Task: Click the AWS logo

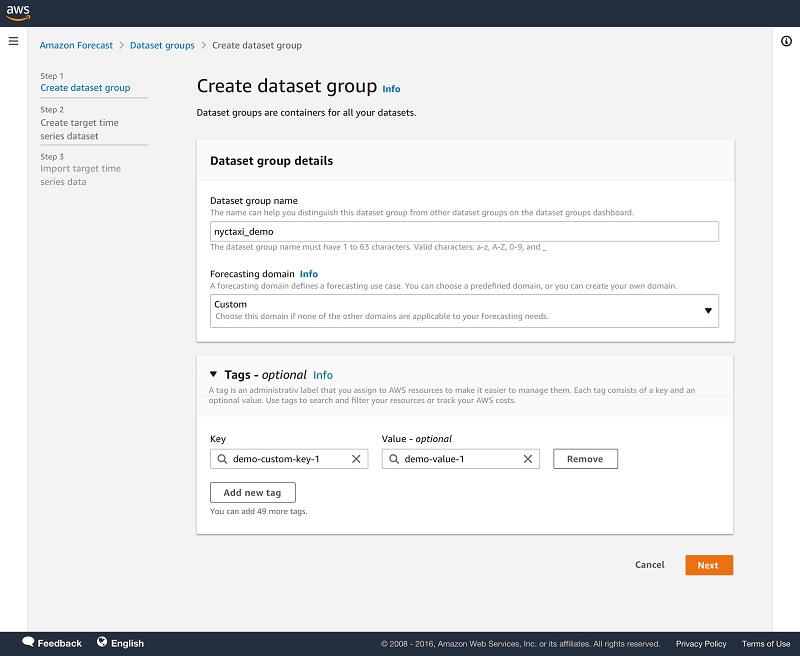Action: click(x=18, y=13)
